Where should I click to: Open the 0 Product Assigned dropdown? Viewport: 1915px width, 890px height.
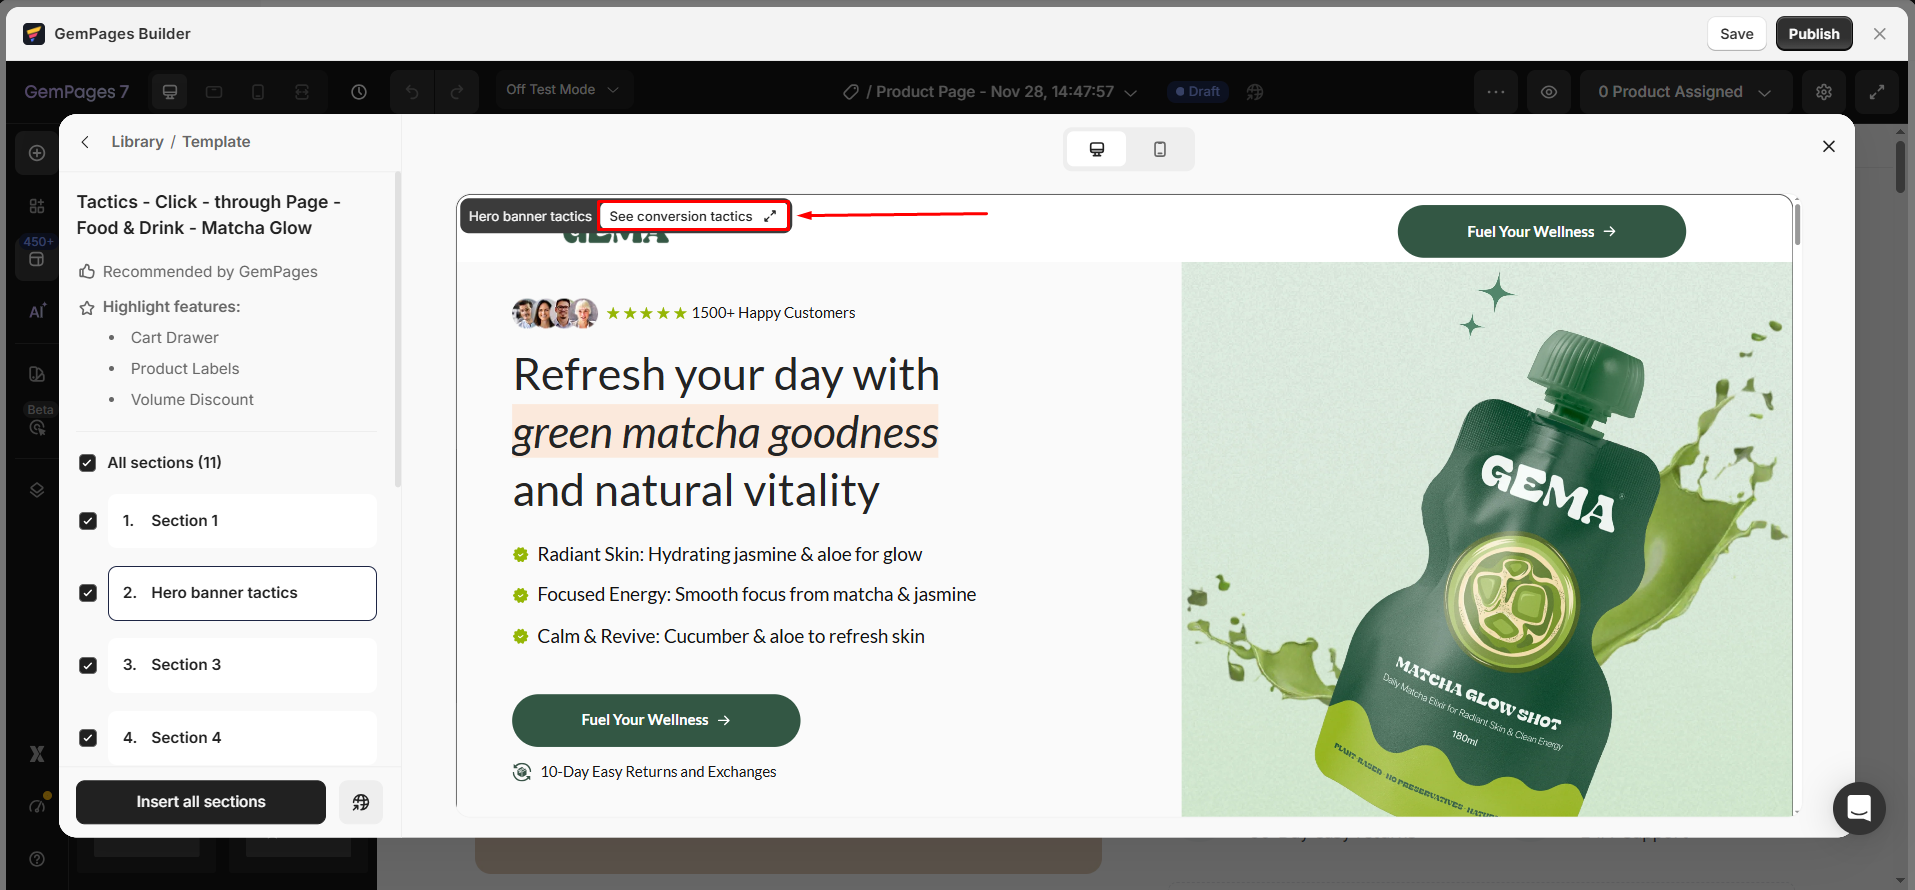1685,92
